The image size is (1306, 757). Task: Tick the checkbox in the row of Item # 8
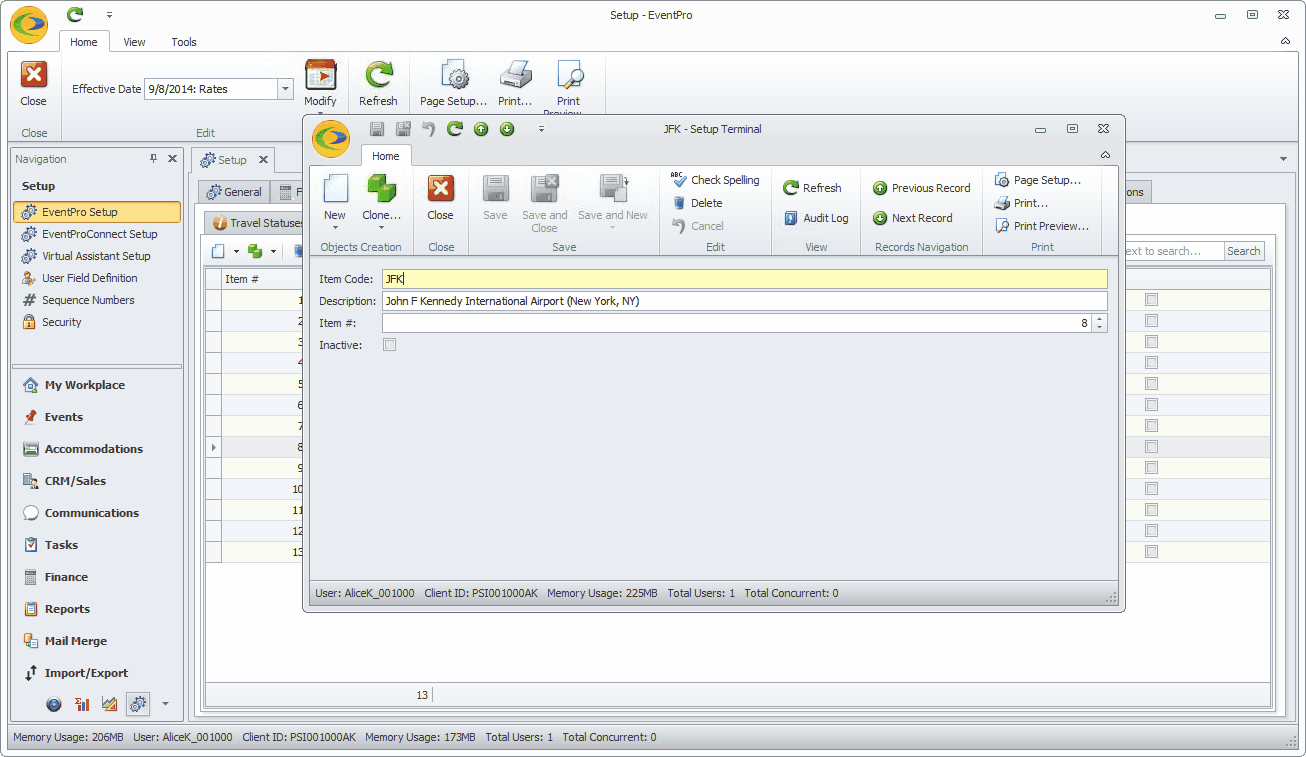(x=1151, y=447)
